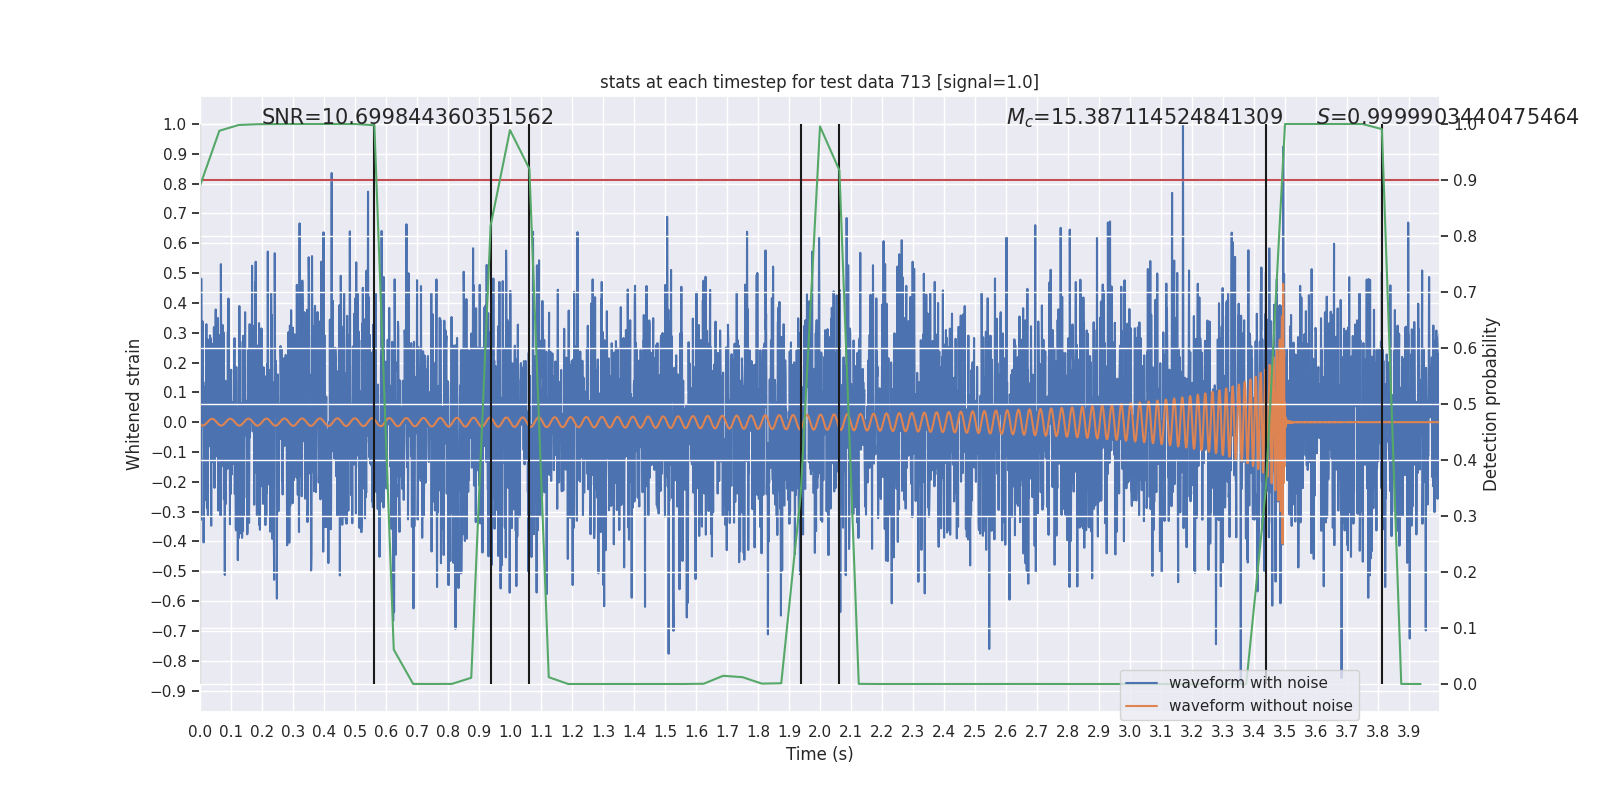The image size is (1600, 800).
Task: Click the 3.9 tick on the time axis
Action: [x=1408, y=732]
